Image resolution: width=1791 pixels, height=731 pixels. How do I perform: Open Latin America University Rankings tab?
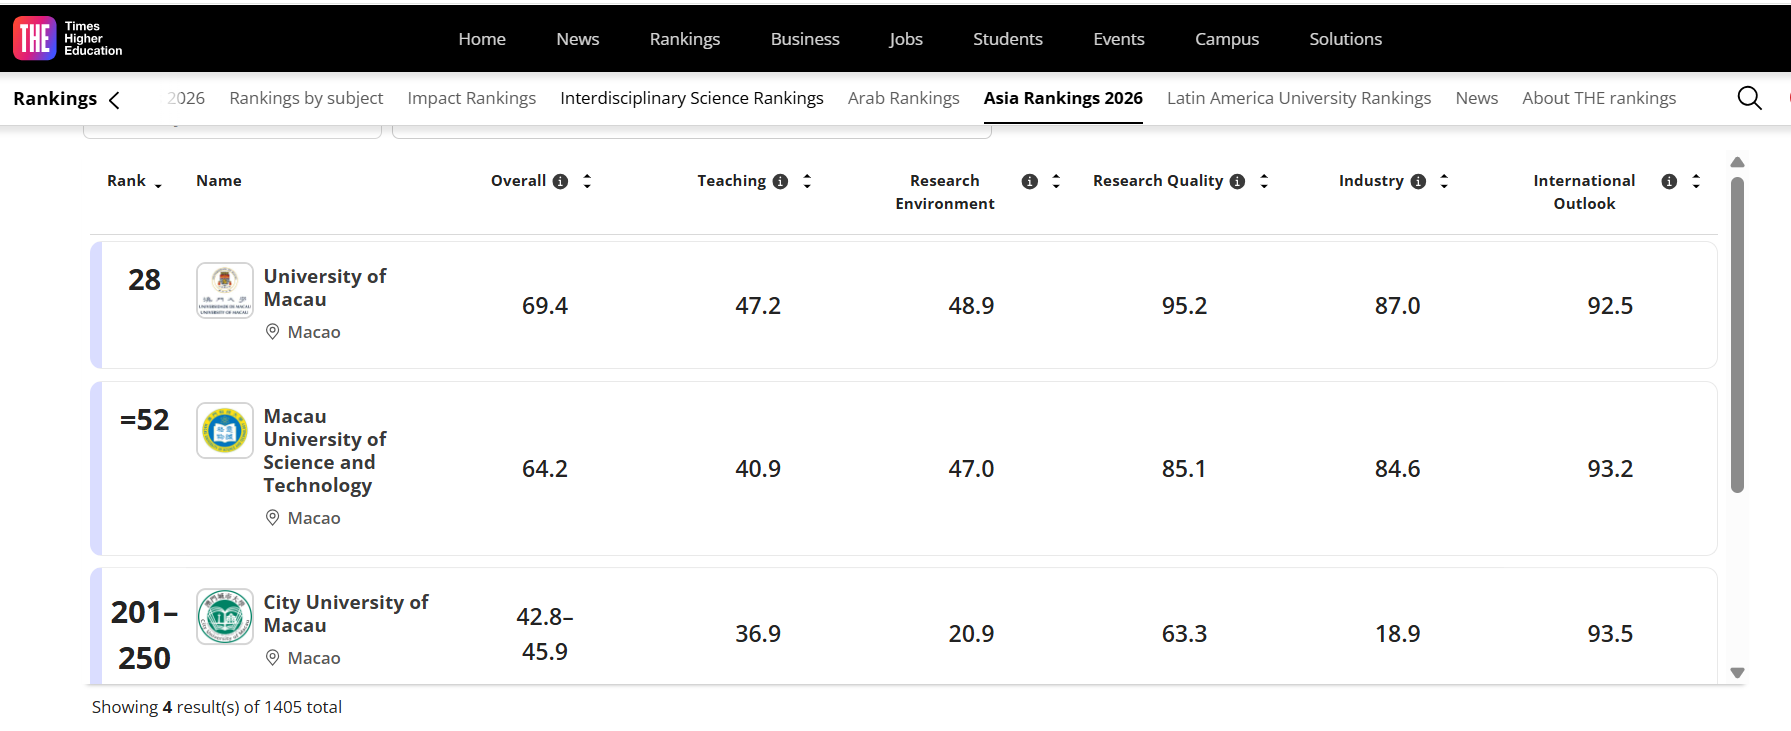[x=1299, y=98]
